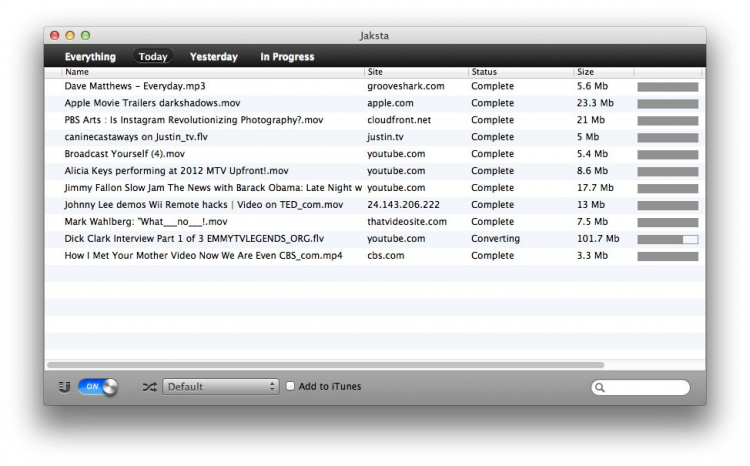This screenshot has width=750, height=466.
Task: Click the Dick Clark Interview conversion progress bar
Action: pyautogui.click(x=668, y=239)
